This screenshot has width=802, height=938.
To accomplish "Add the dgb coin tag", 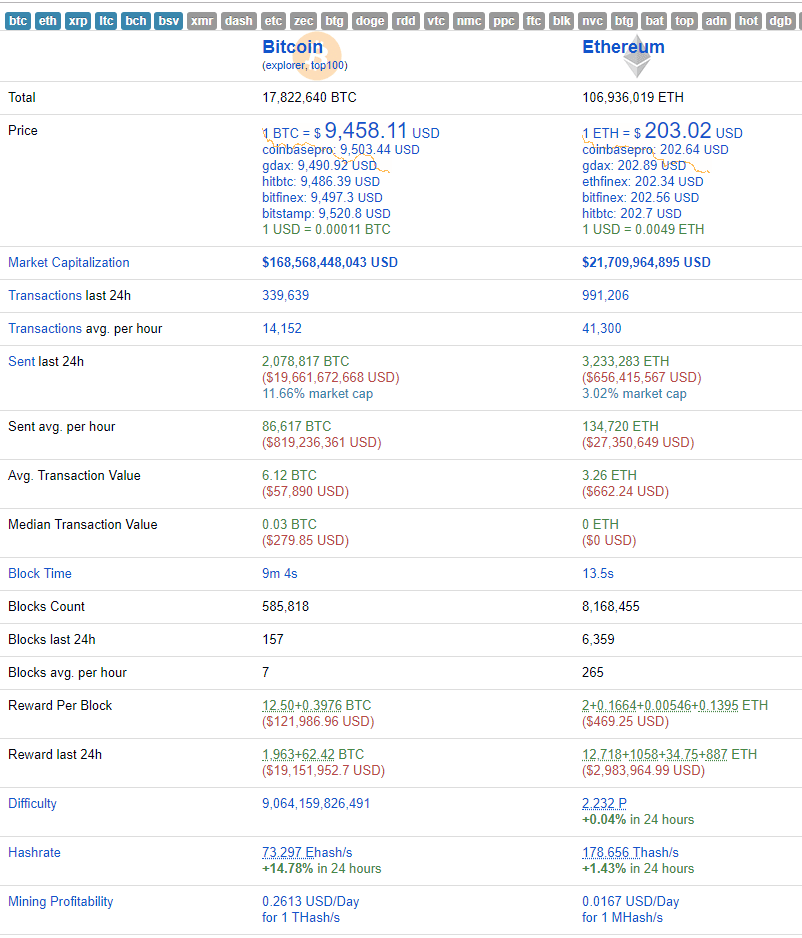I will [x=780, y=21].
